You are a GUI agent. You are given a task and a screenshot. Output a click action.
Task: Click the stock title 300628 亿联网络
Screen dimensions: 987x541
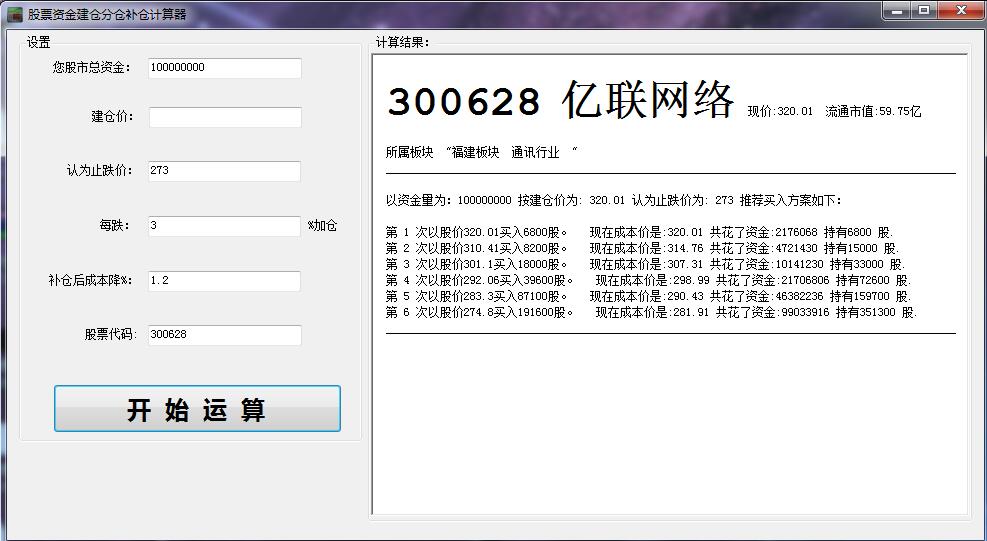point(560,100)
